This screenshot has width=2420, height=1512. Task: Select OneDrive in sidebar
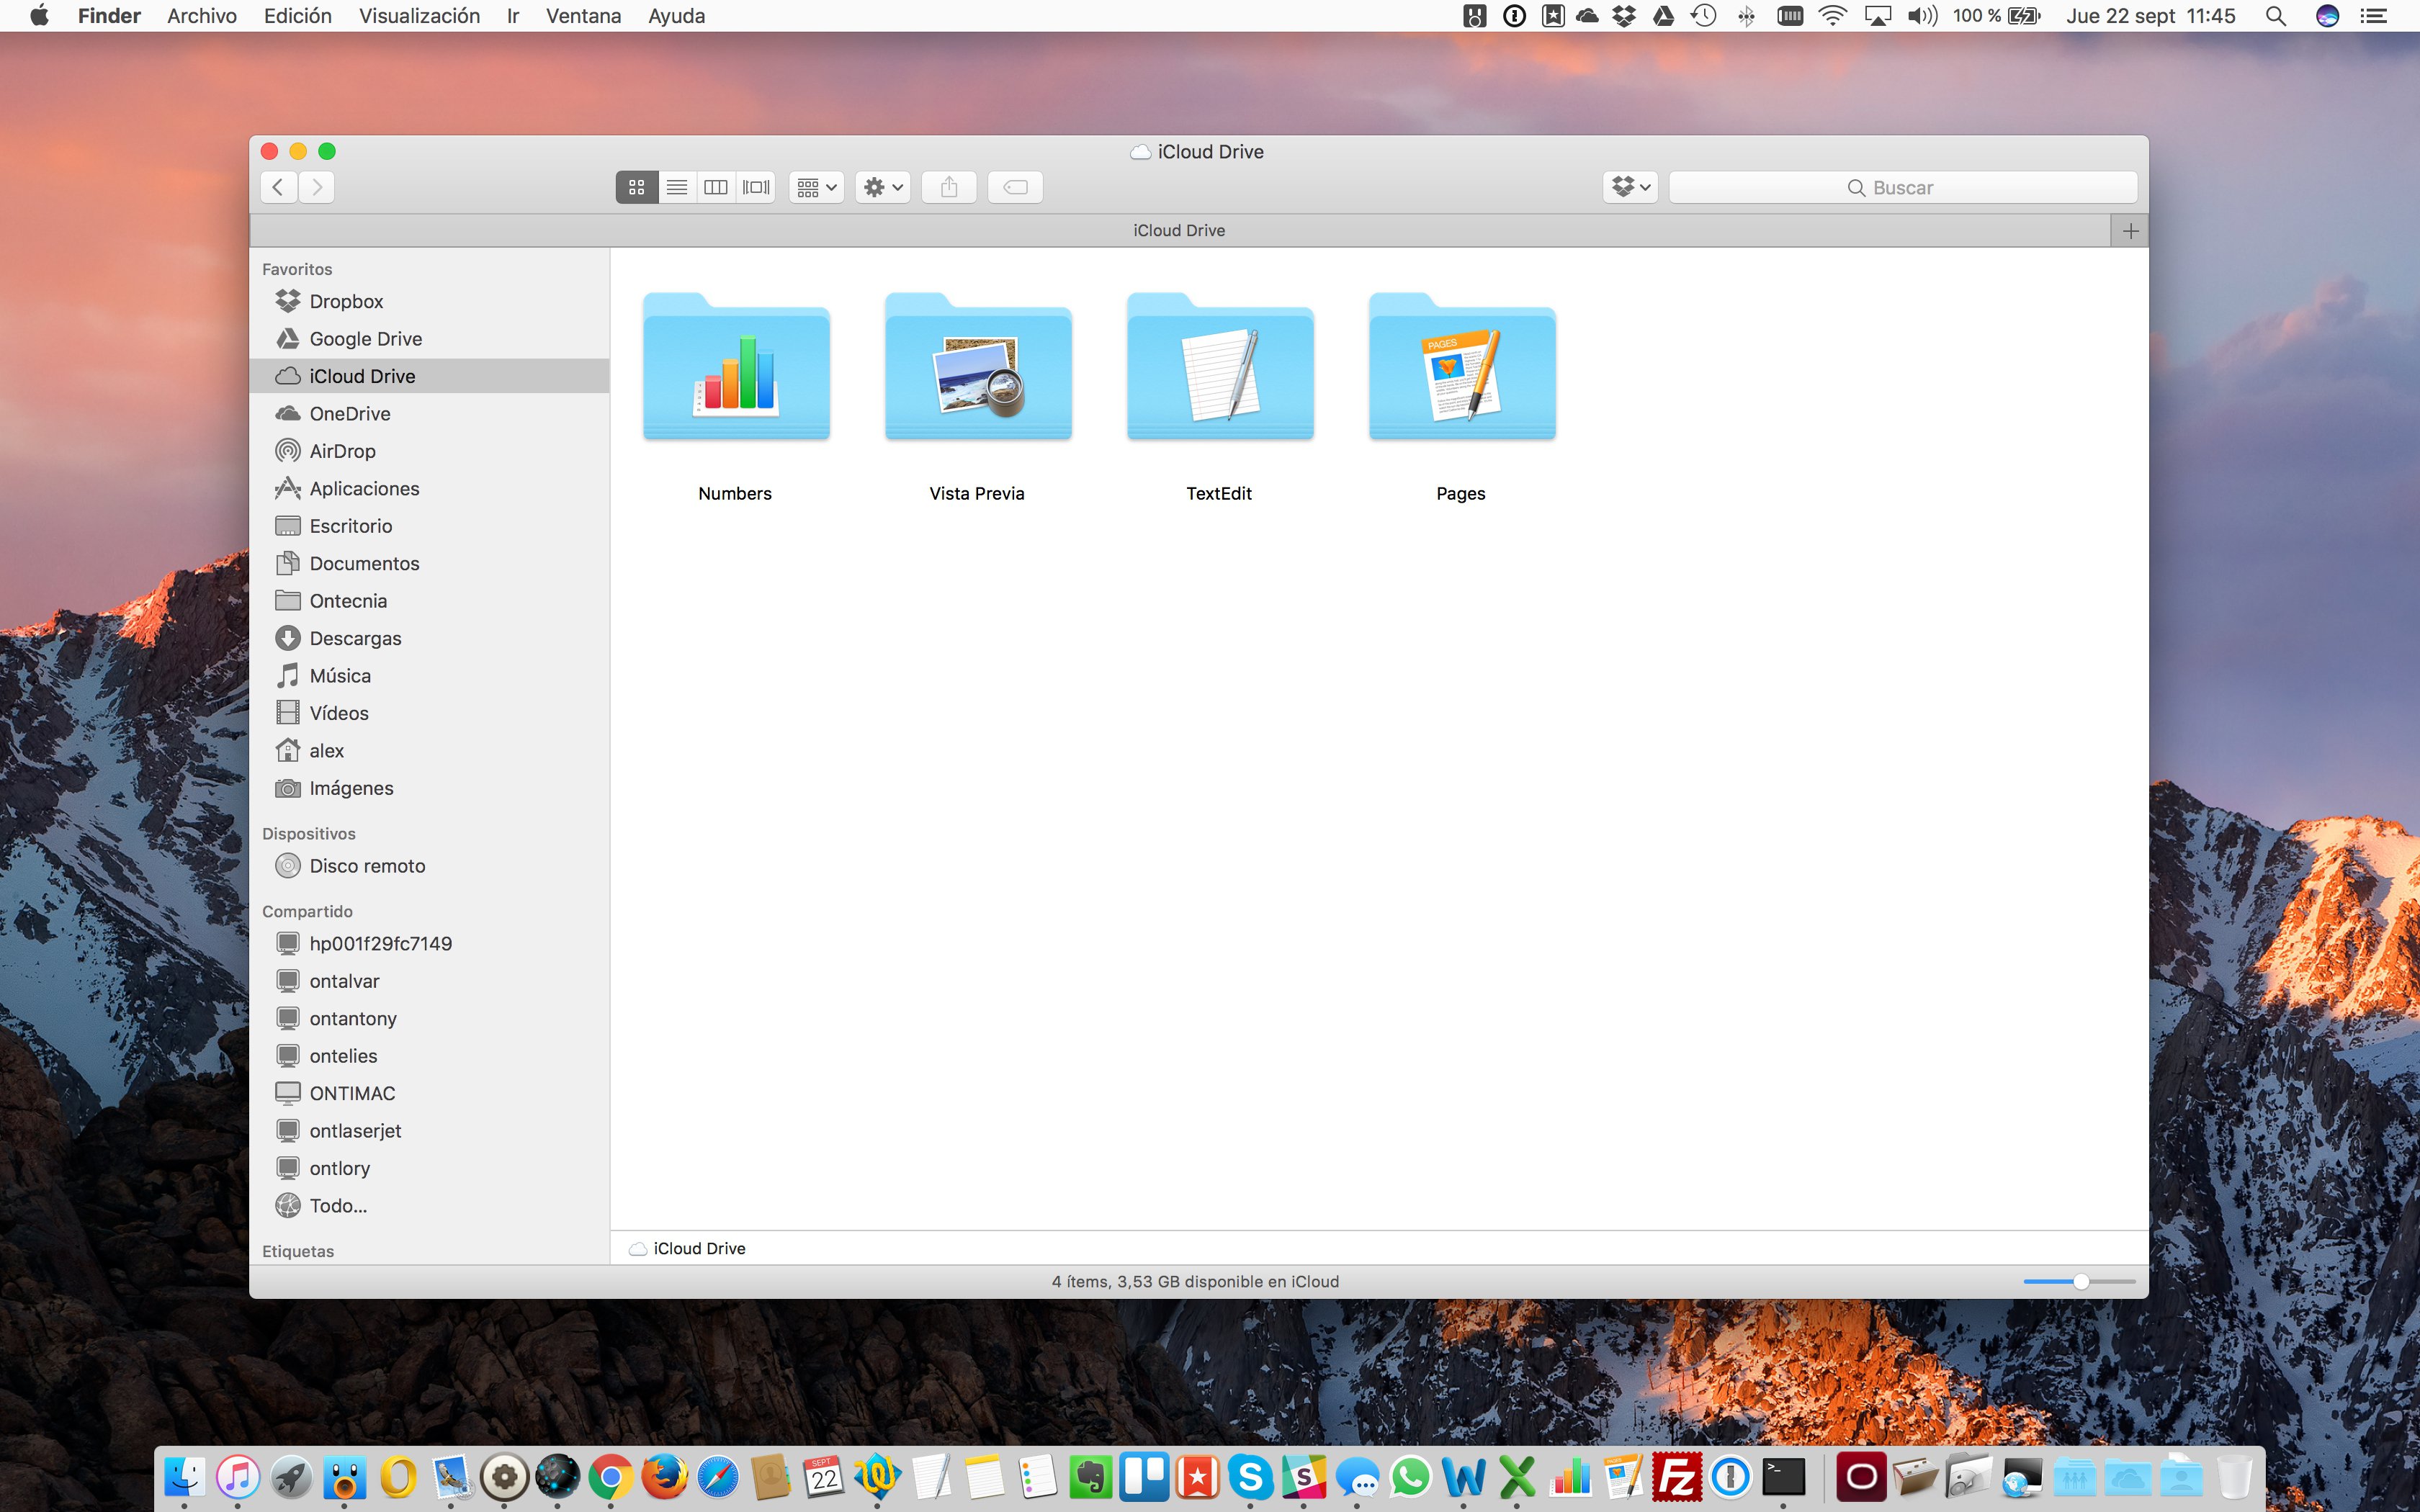pos(429,414)
